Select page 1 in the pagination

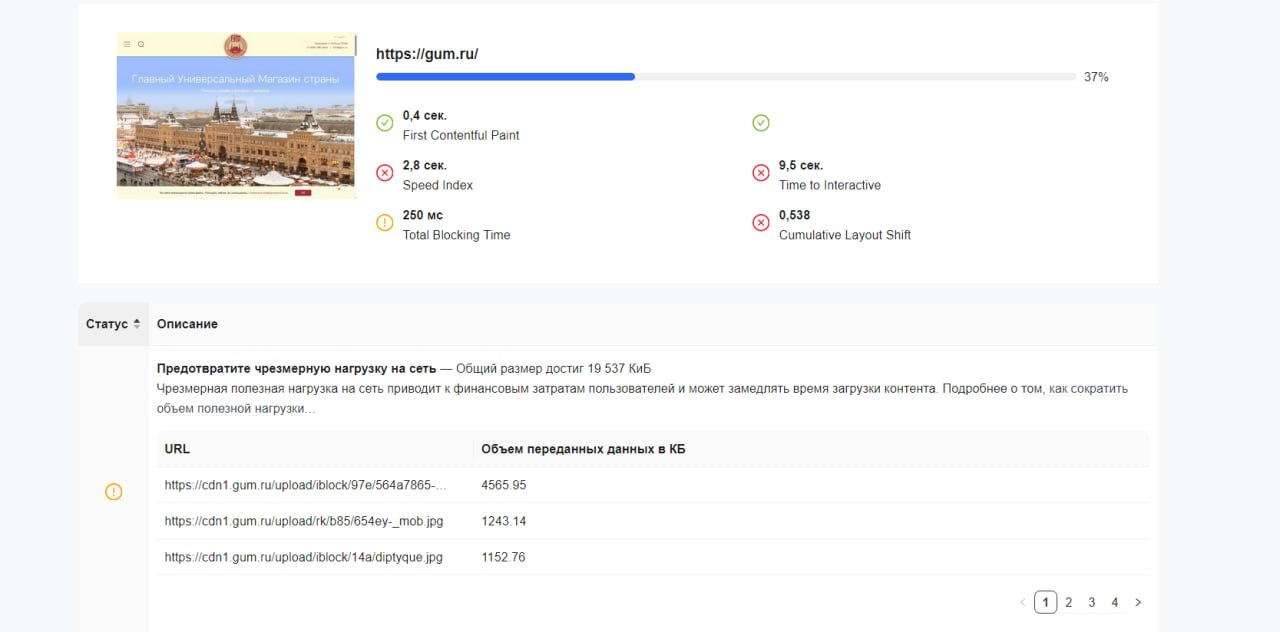click(x=1045, y=602)
